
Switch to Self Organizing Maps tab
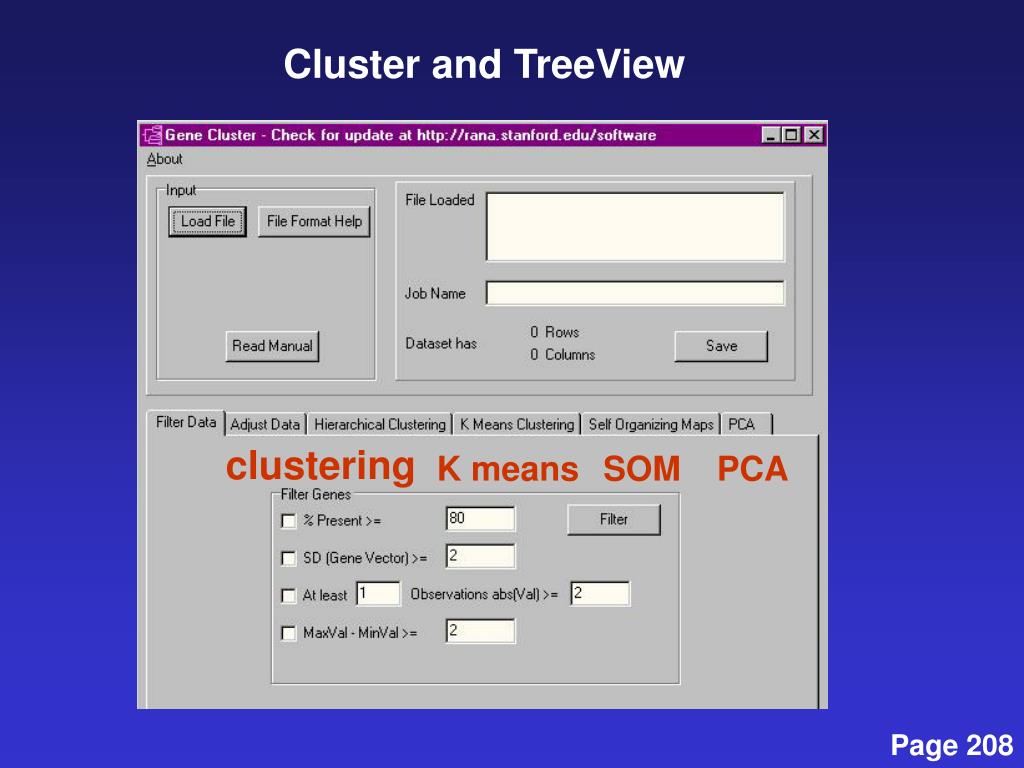pos(651,424)
